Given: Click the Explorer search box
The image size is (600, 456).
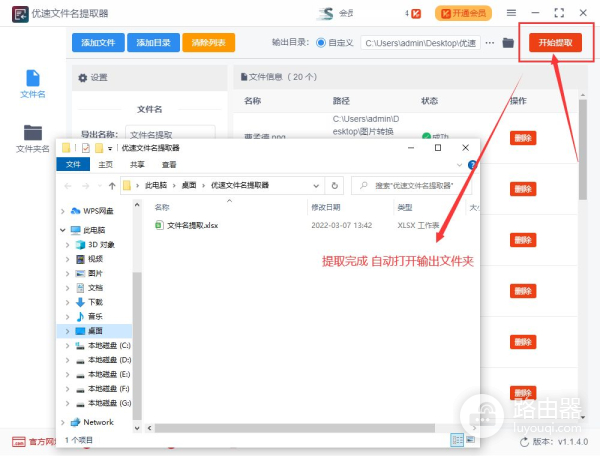Looking at the screenshot, I should pos(411,186).
